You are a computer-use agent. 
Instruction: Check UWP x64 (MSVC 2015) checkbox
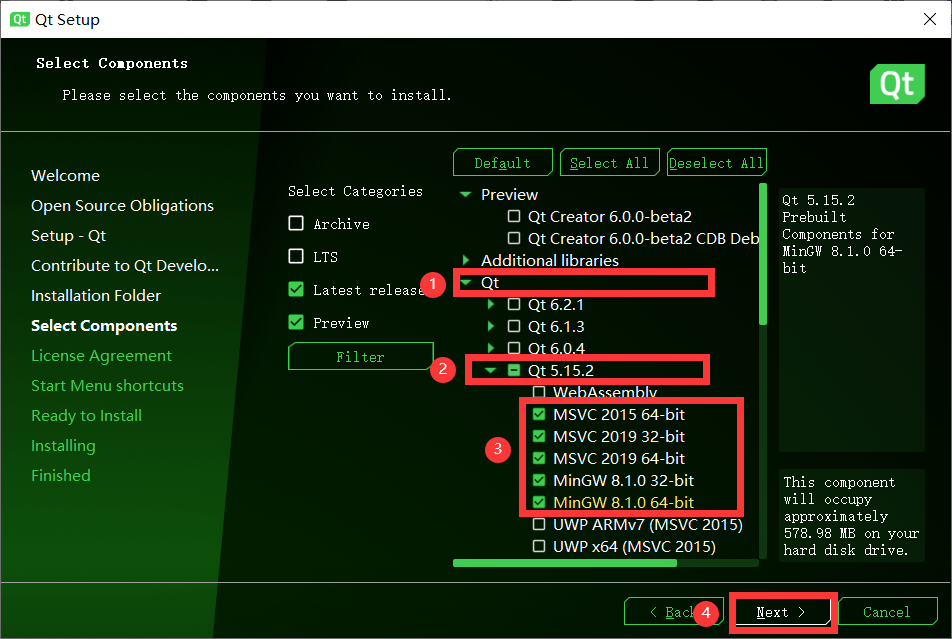click(x=539, y=546)
